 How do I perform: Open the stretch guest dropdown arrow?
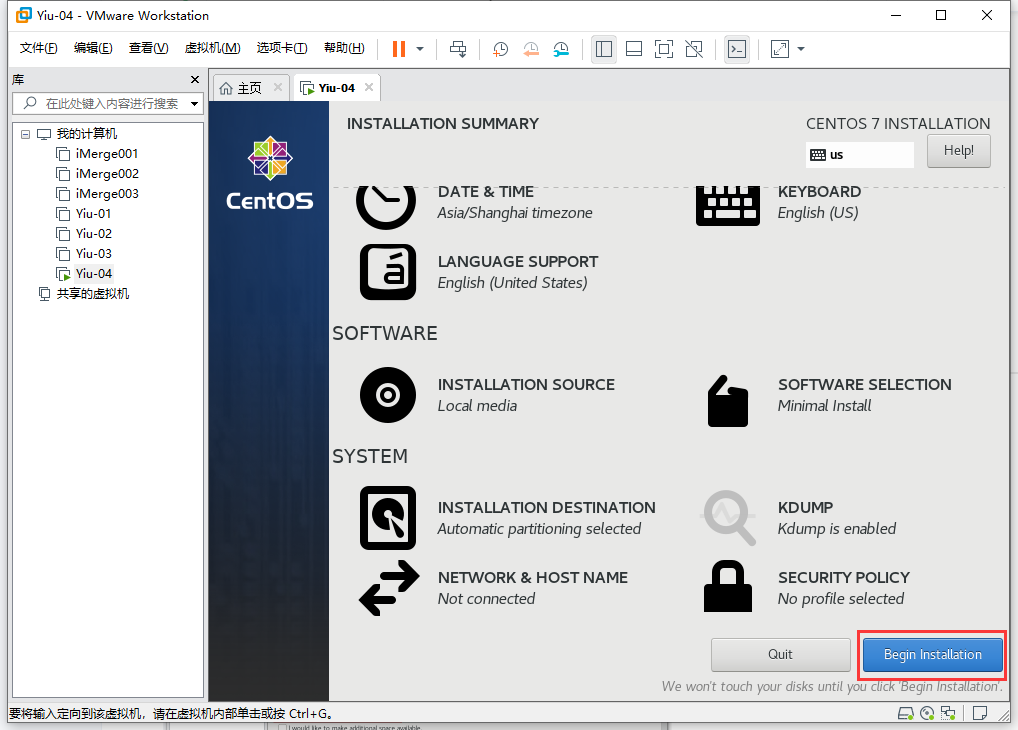coord(801,49)
